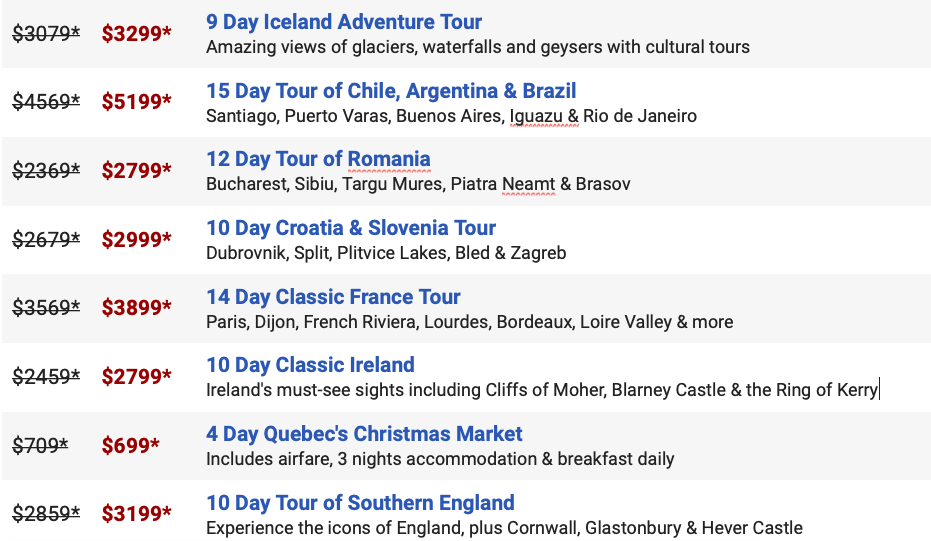The width and height of the screenshot is (931, 541).
Task: Open the 9 Day Iceland Adventure Tour link
Action: [x=344, y=22]
